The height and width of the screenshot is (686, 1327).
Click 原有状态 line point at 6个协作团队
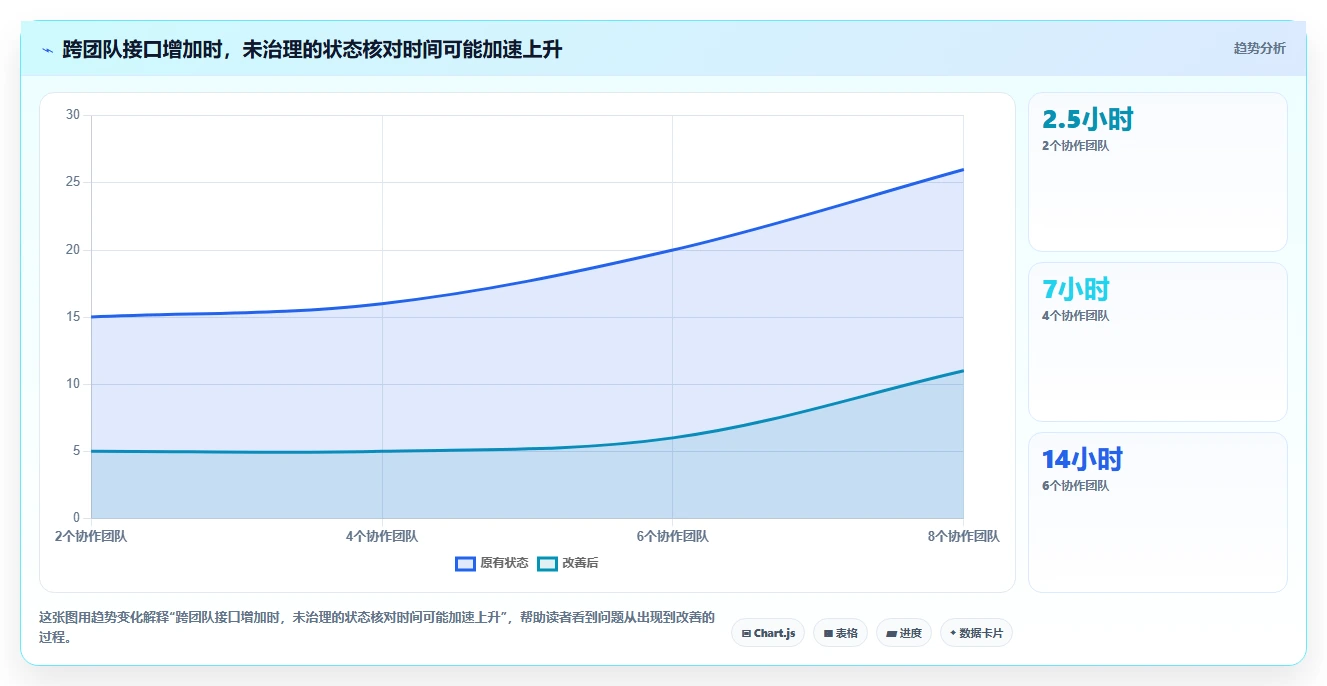[x=672, y=250]
